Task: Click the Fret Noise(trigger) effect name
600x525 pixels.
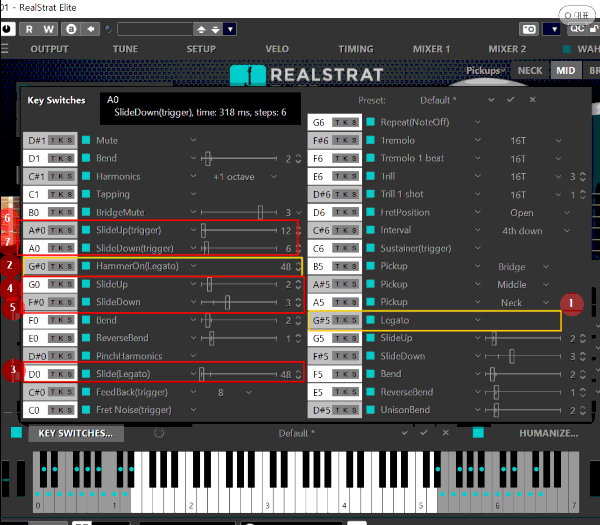Action: click(x=134, y=410)
